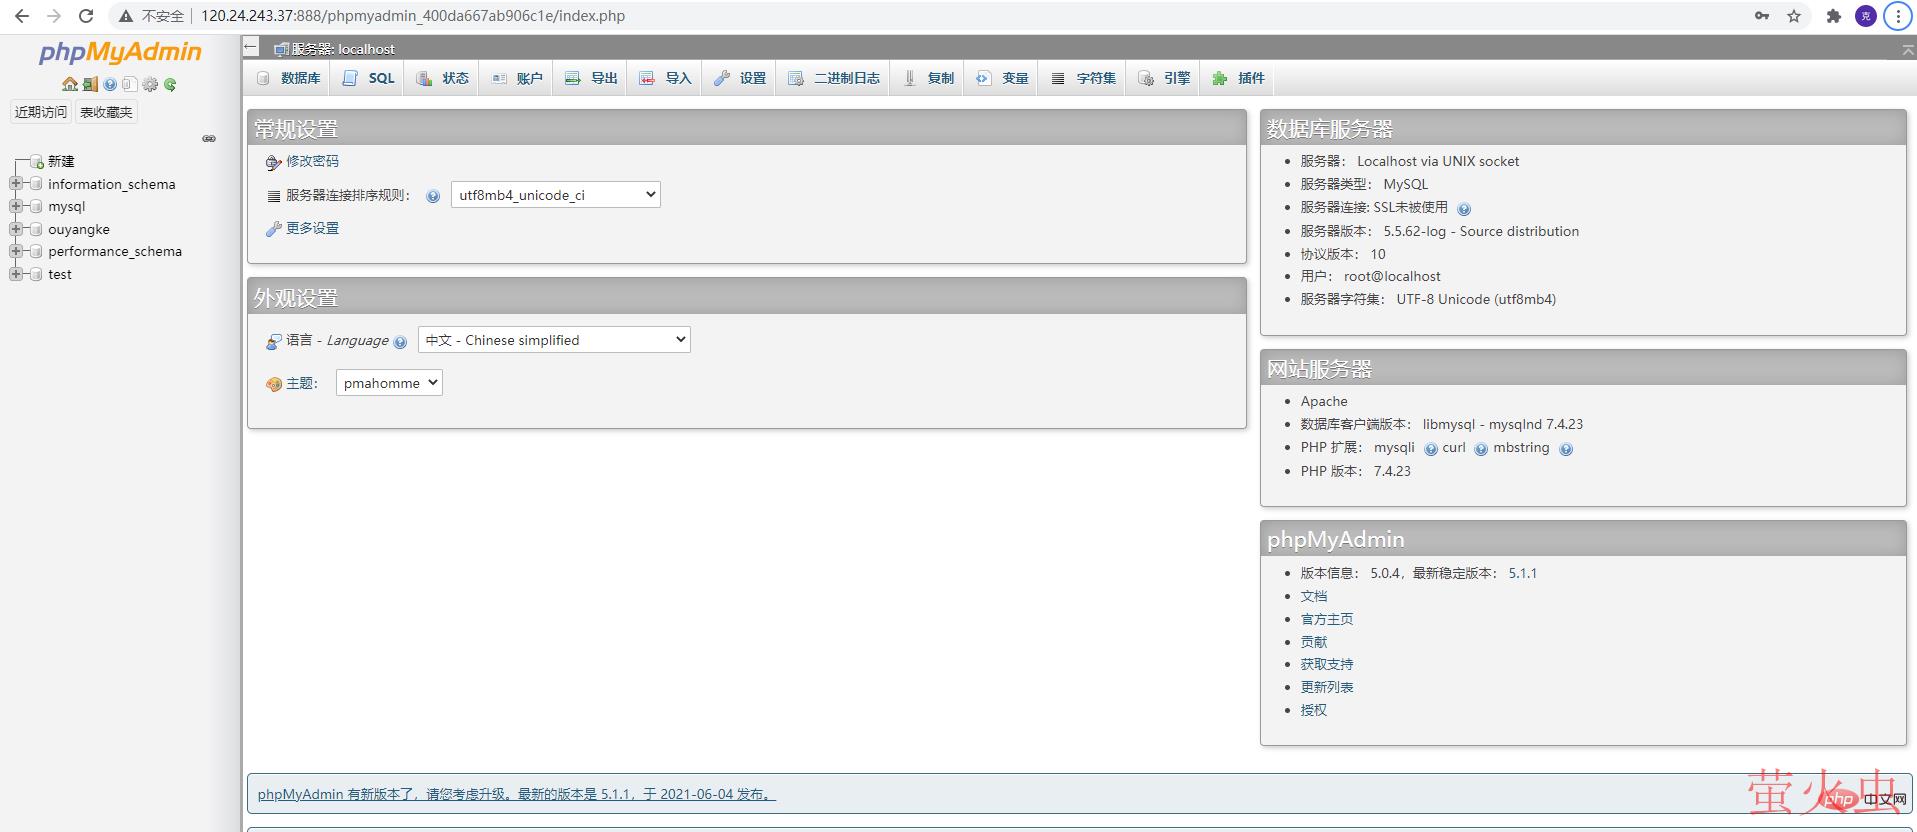This screenshot has height=832, width=1917.
Task: Open the language selection dropdown
Action: [x=554, y=340]
